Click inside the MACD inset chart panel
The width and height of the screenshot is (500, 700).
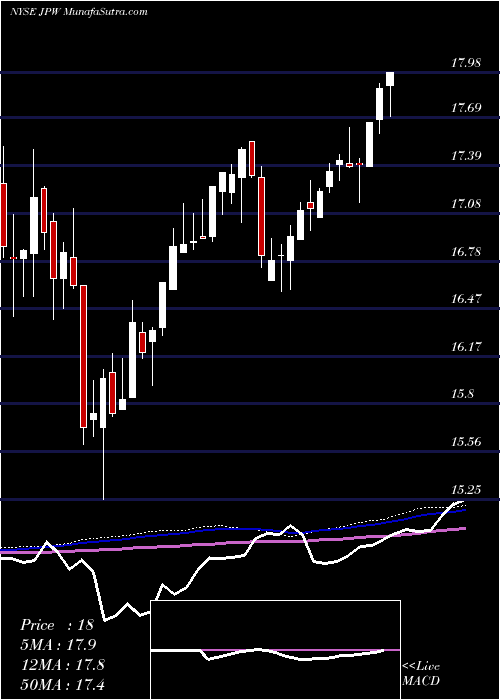275,650
